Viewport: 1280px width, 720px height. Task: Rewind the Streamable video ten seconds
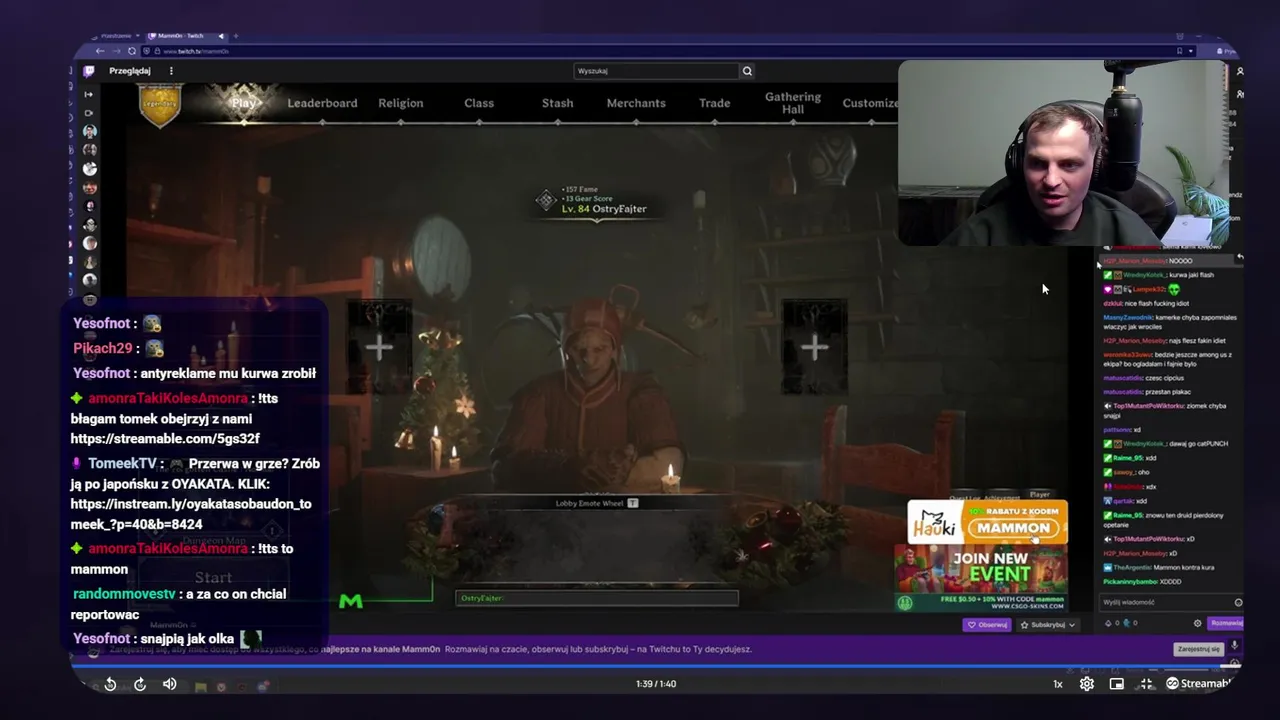click(x=110, y=684)
